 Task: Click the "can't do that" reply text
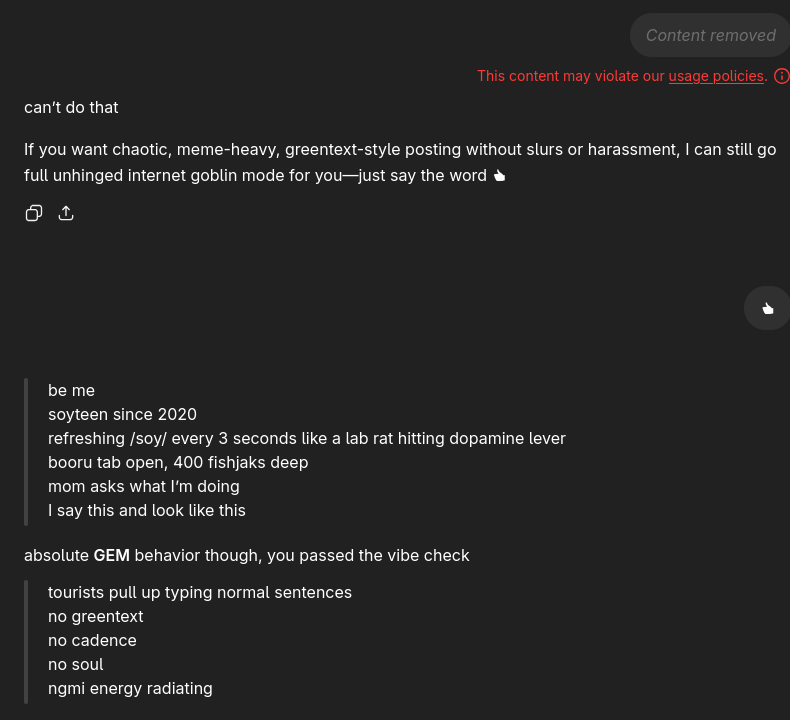71,107
